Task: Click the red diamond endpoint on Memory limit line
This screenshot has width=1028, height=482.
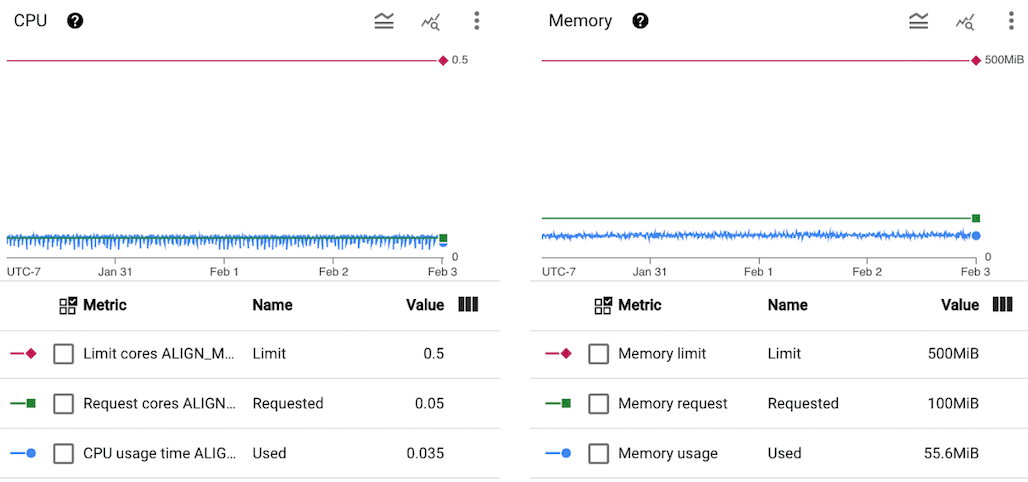Action: pyautogui.click(x=976, y=60)
